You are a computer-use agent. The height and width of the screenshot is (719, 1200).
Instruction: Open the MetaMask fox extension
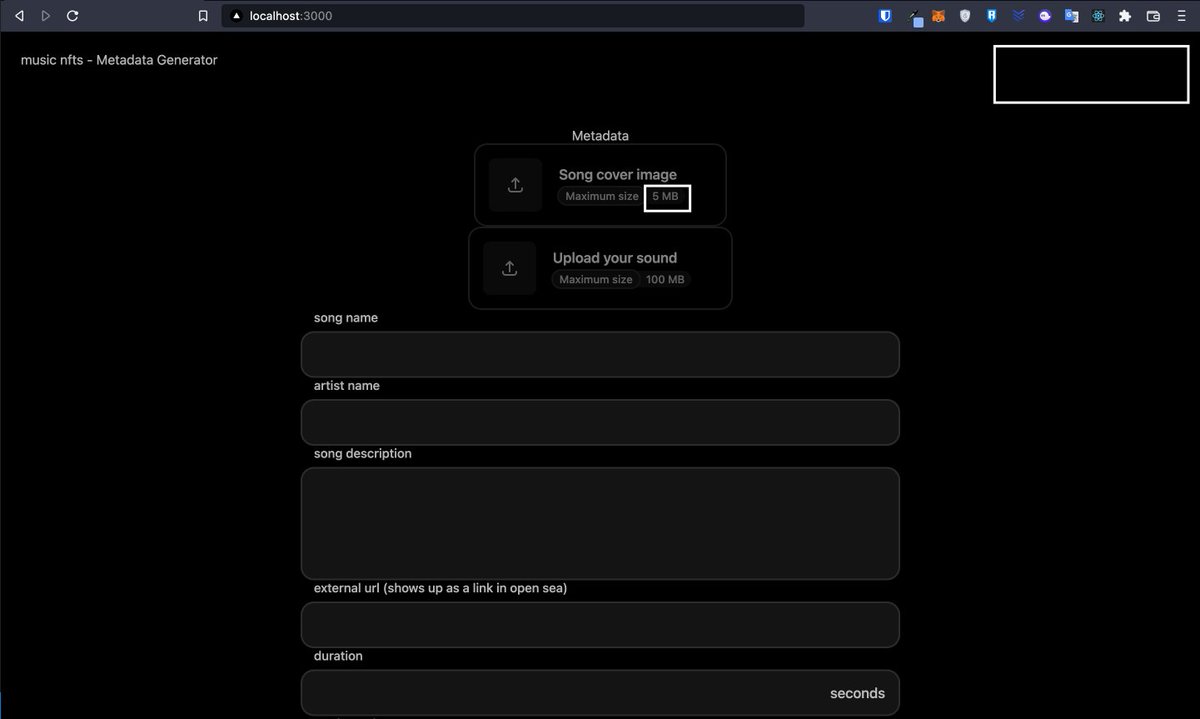938,16
